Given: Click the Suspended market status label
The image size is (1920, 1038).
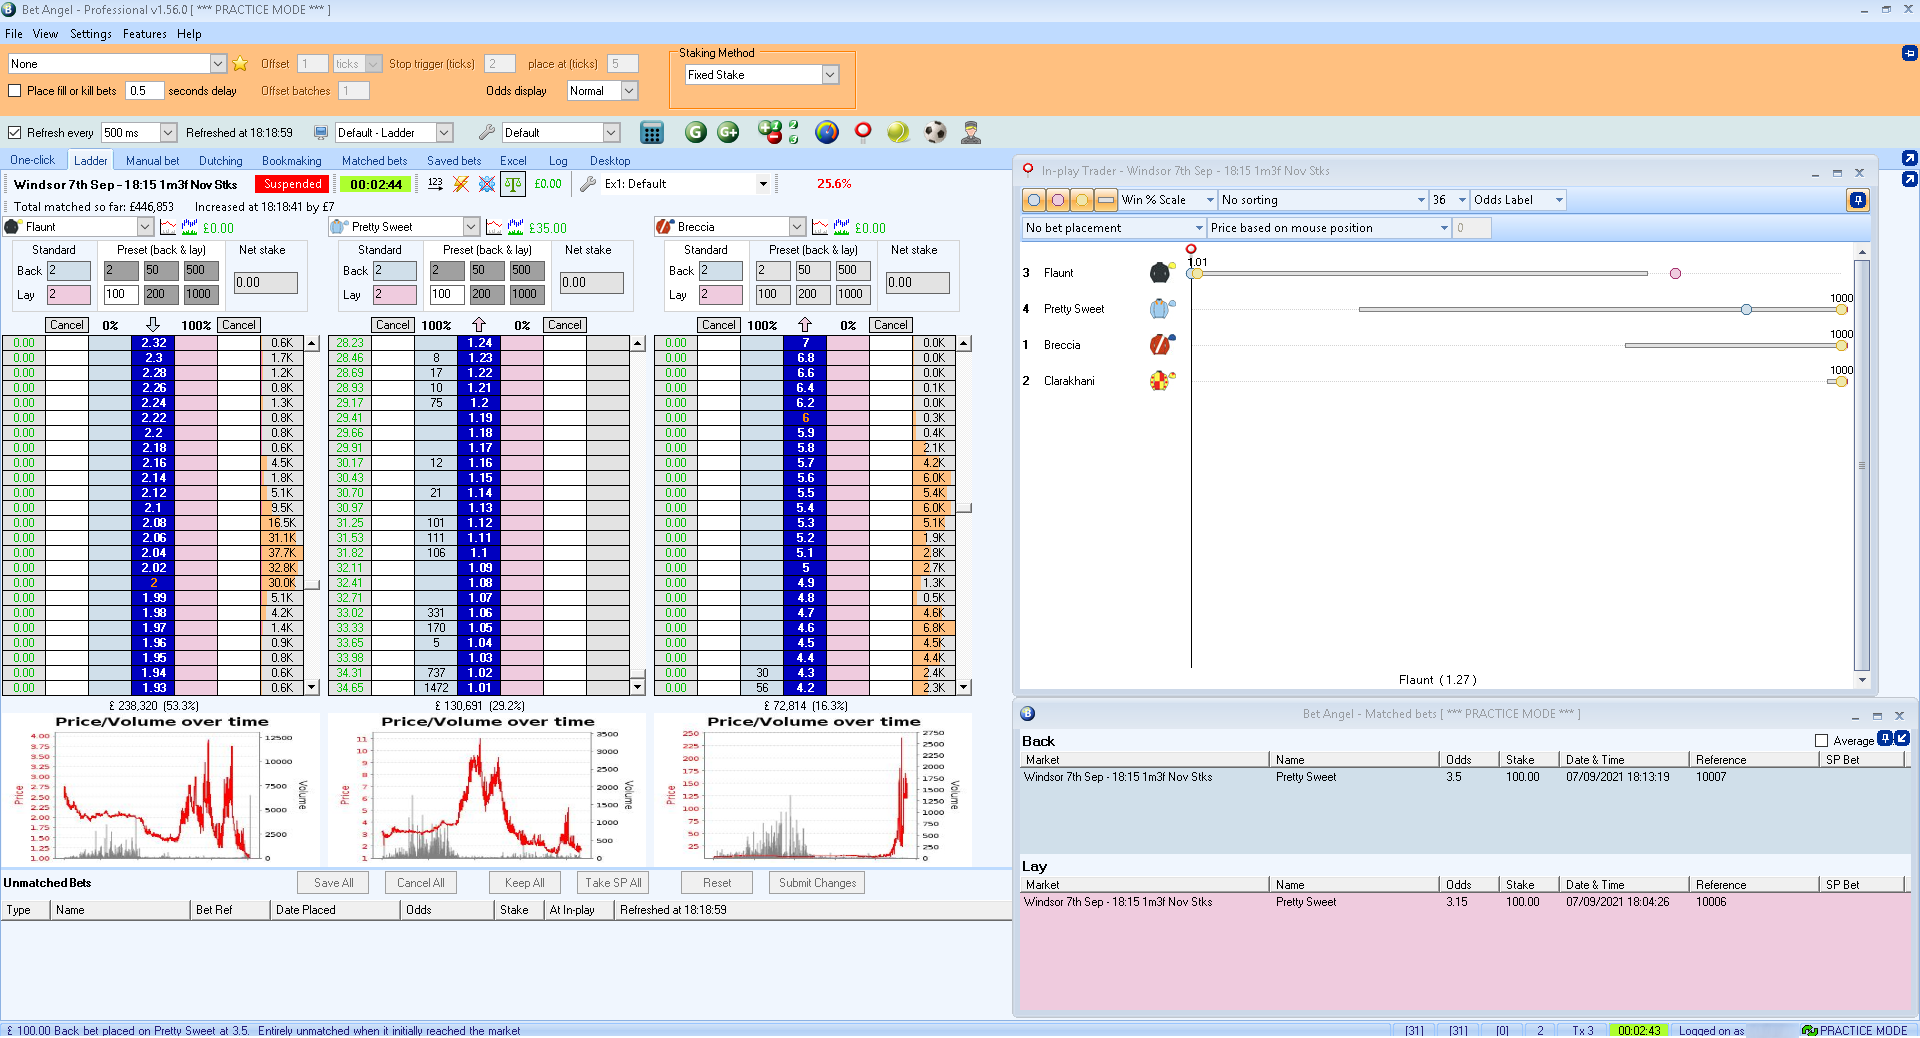Looking at the screenshot, I should click(x=293, y=184).
